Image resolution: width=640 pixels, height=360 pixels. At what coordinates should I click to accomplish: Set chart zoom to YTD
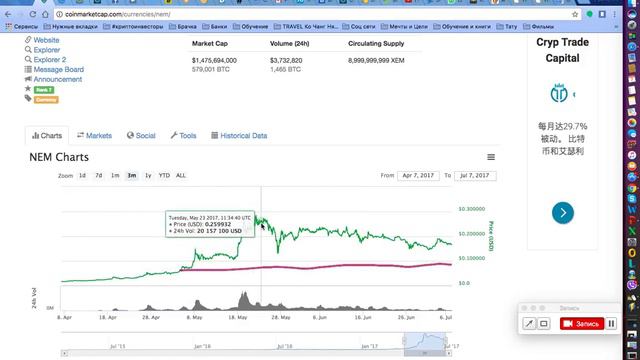[164, 176]
